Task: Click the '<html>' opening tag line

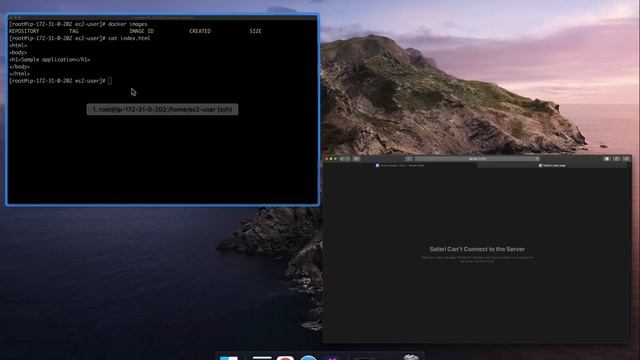Action: [x=18, y=45]
